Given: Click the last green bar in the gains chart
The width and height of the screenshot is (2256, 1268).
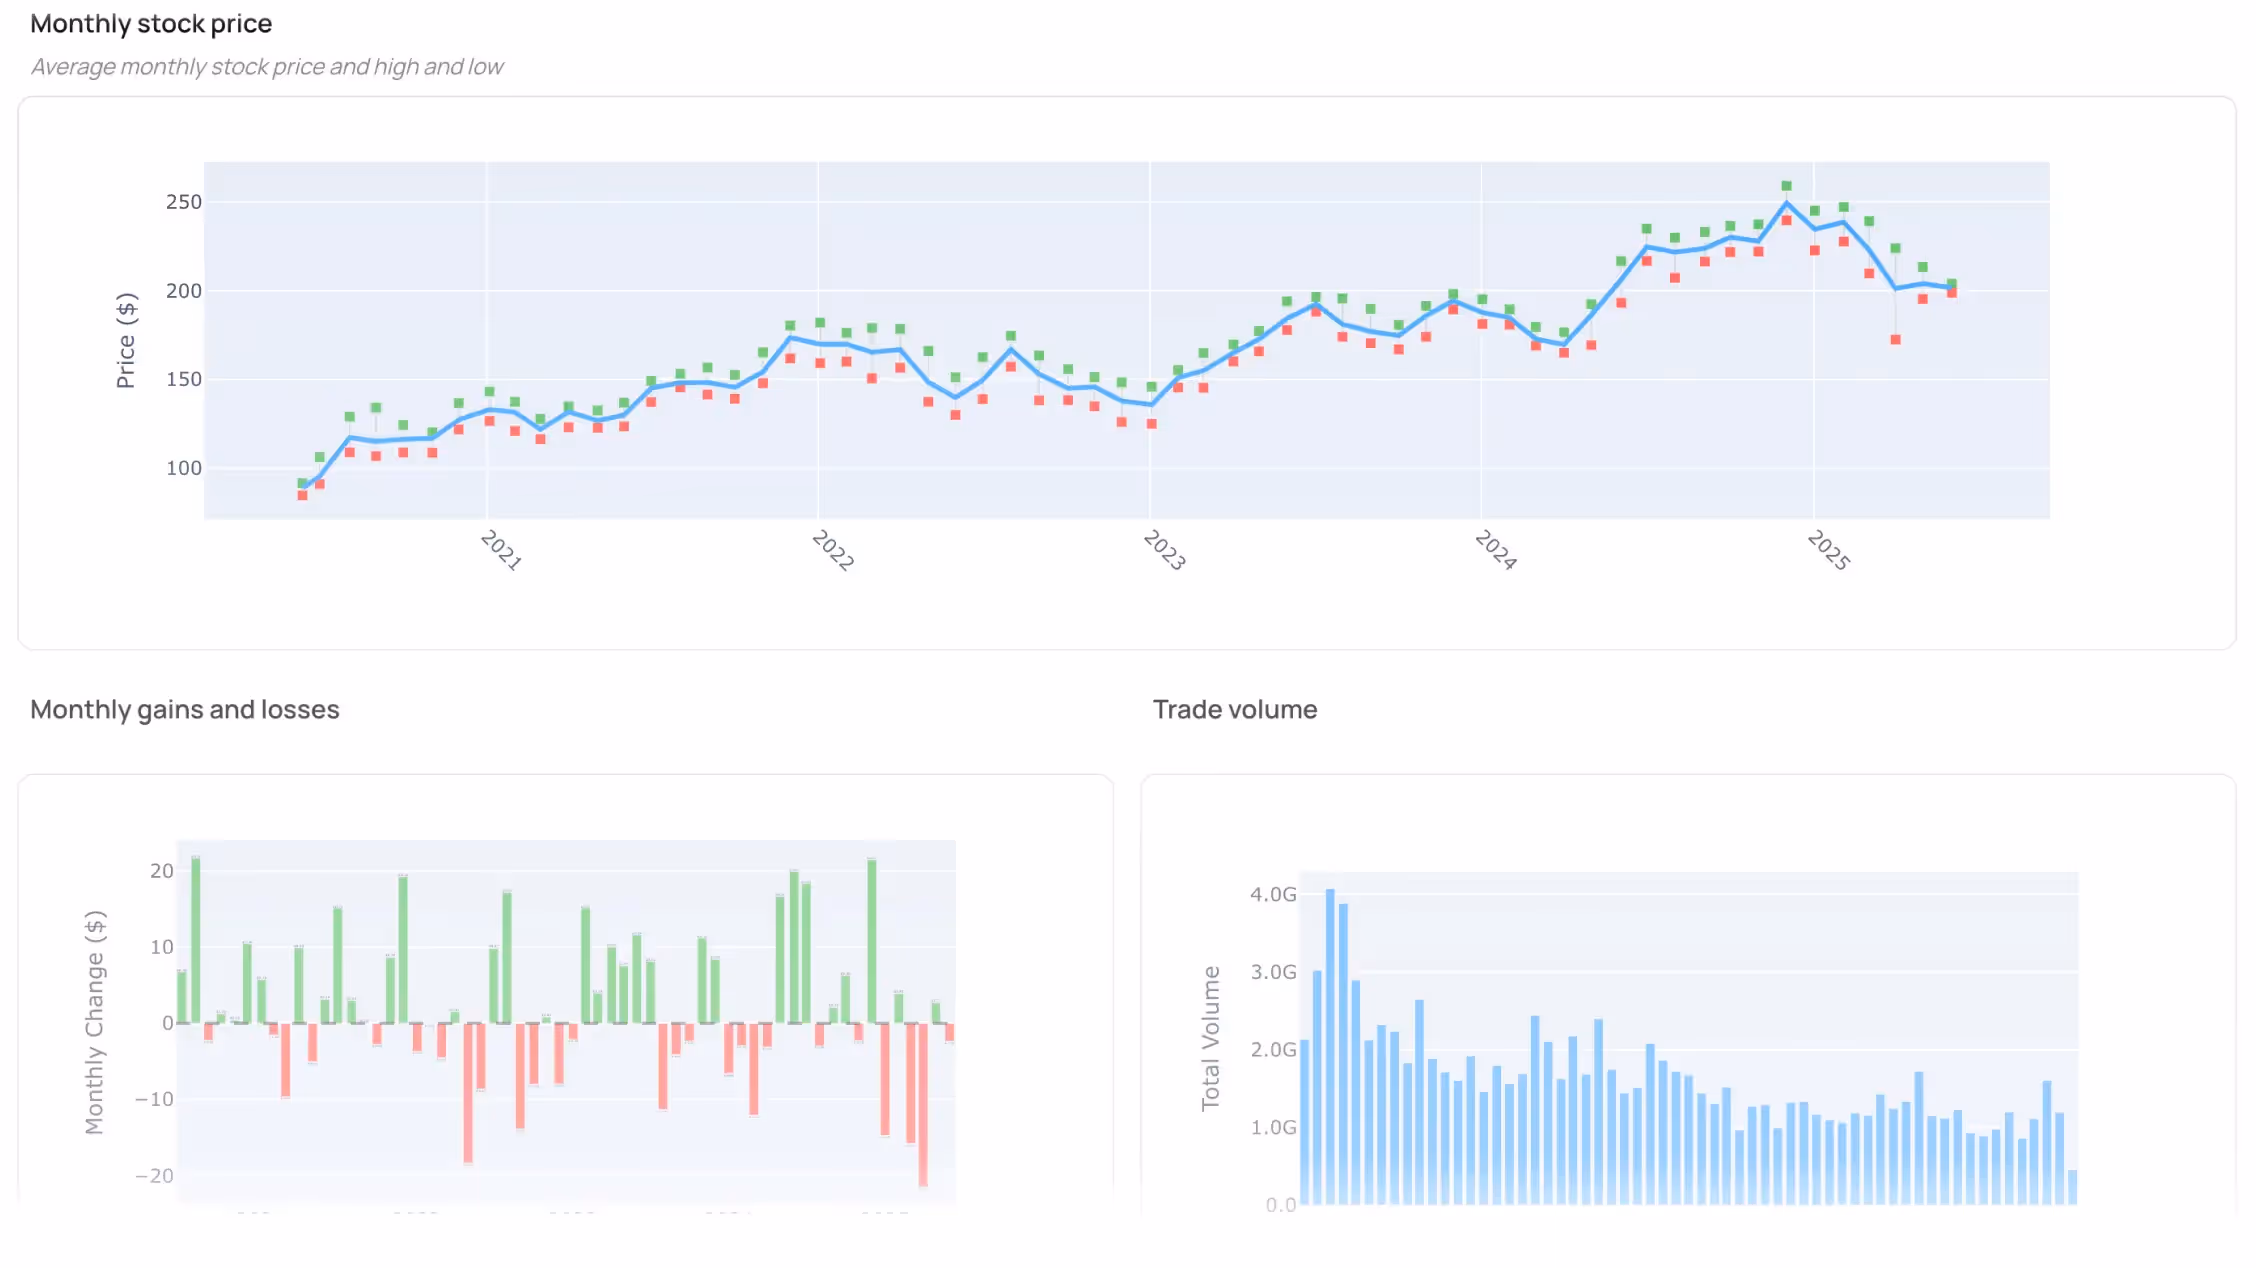Looking at the screenshot, I should [x=936, y=1012].
